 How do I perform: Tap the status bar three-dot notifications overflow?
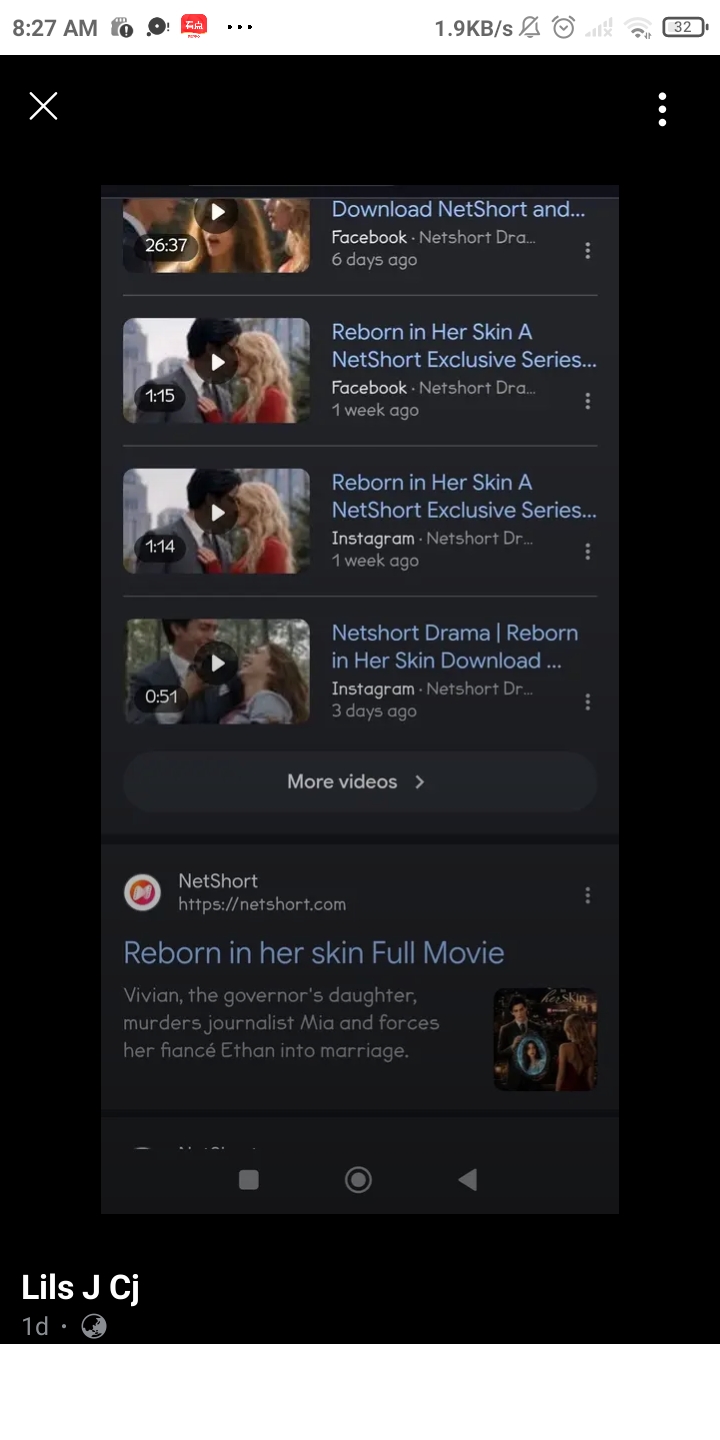240,27
